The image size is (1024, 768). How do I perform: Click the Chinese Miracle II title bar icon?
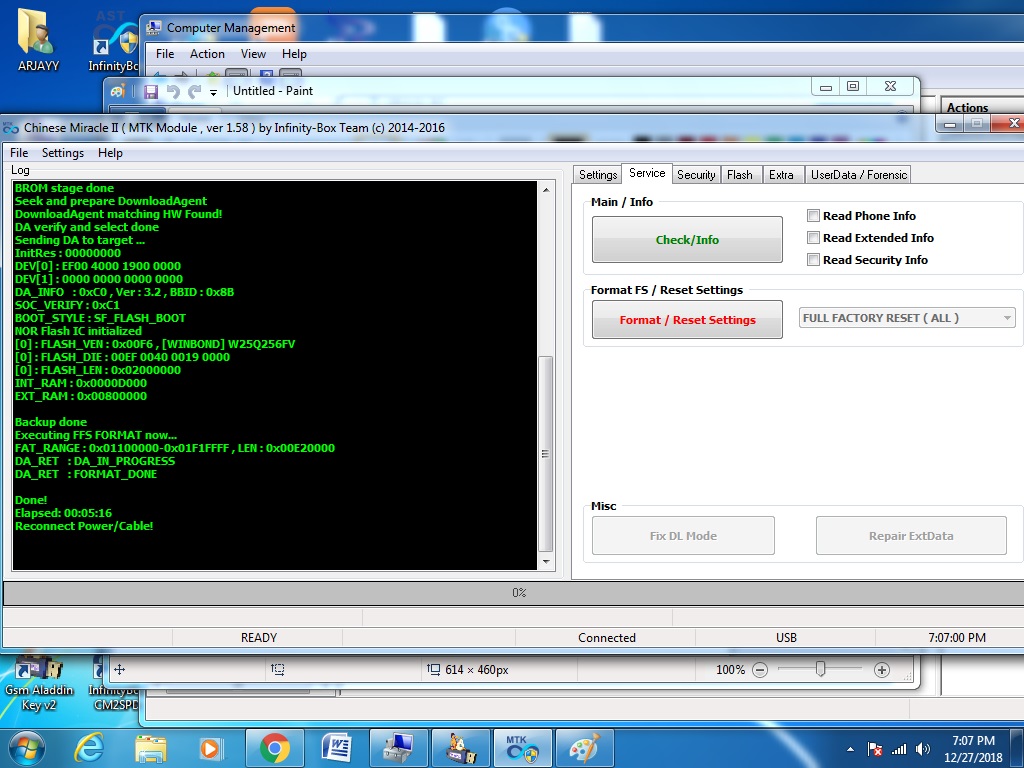pyautogui.click(x=11, y=128)
